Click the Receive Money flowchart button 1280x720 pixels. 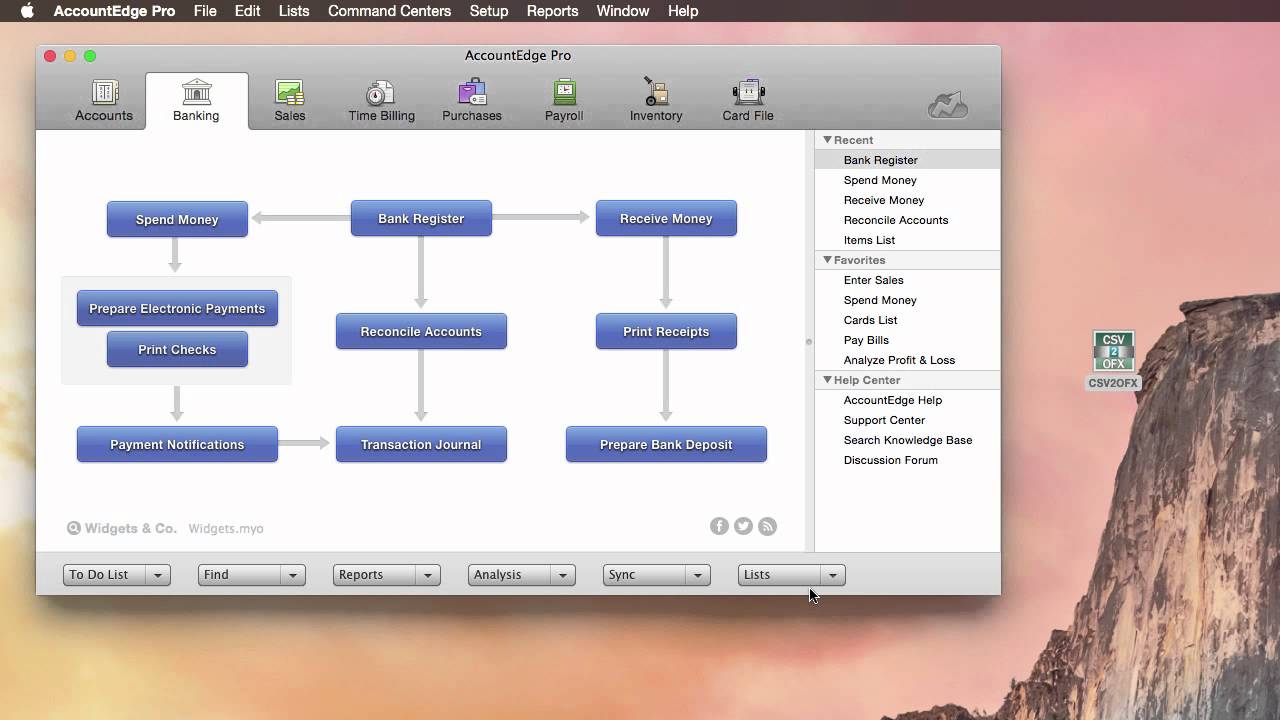point(666,218)
